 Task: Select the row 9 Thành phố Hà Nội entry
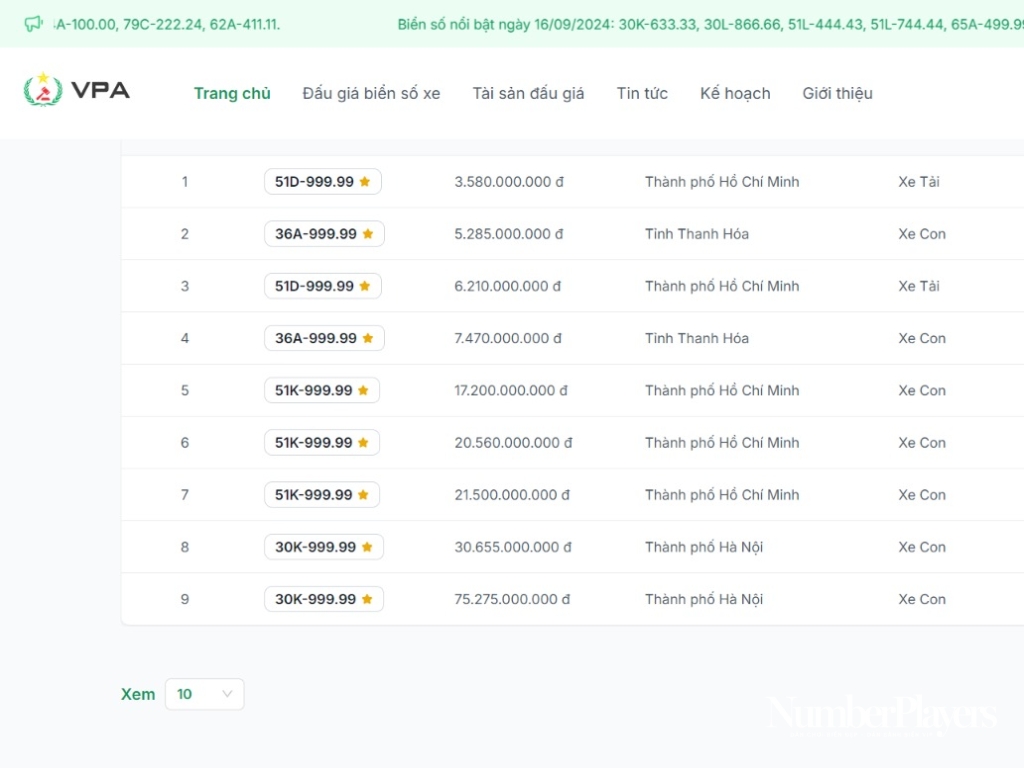703,599
